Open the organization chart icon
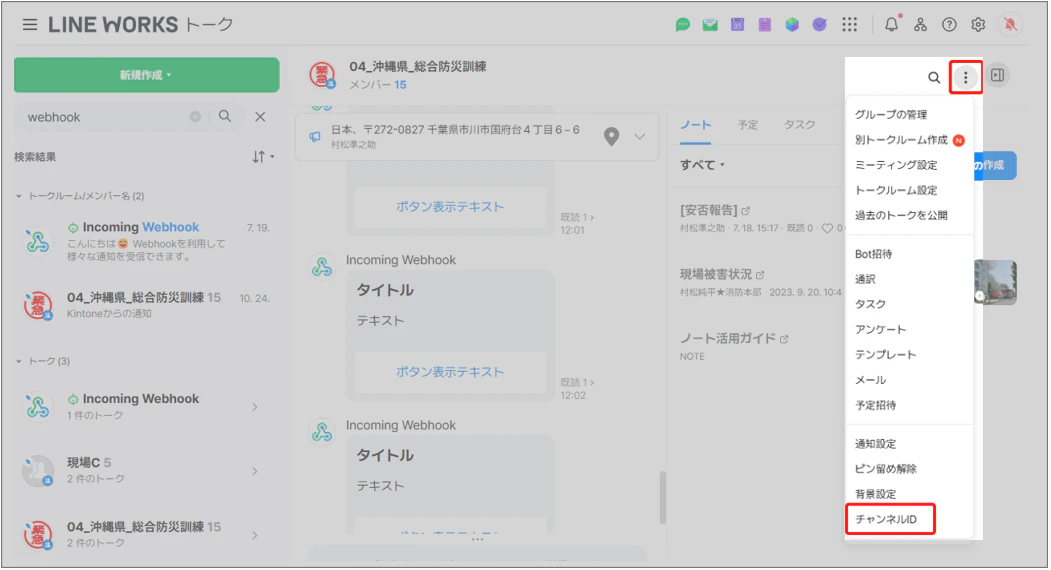The width and height of the screenshot is (1051, 570). point(920,25)
